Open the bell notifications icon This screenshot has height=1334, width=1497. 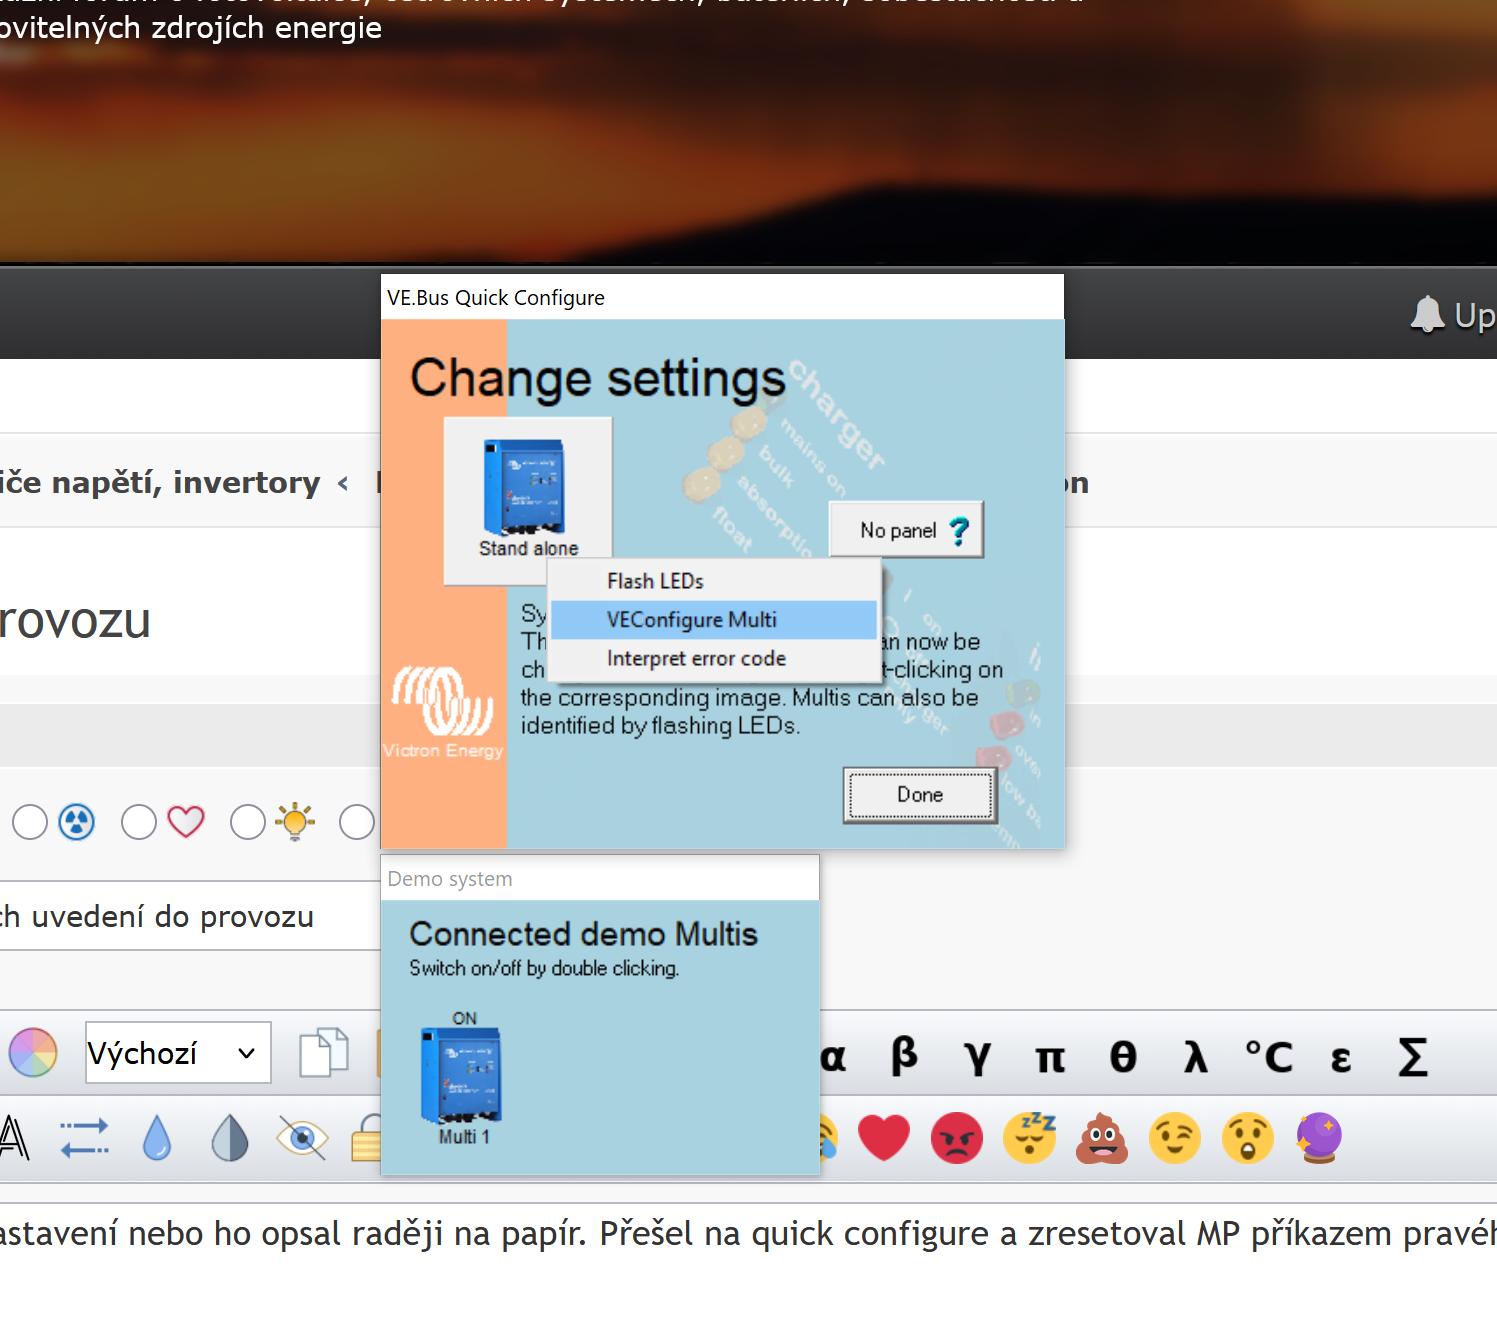1427,314
